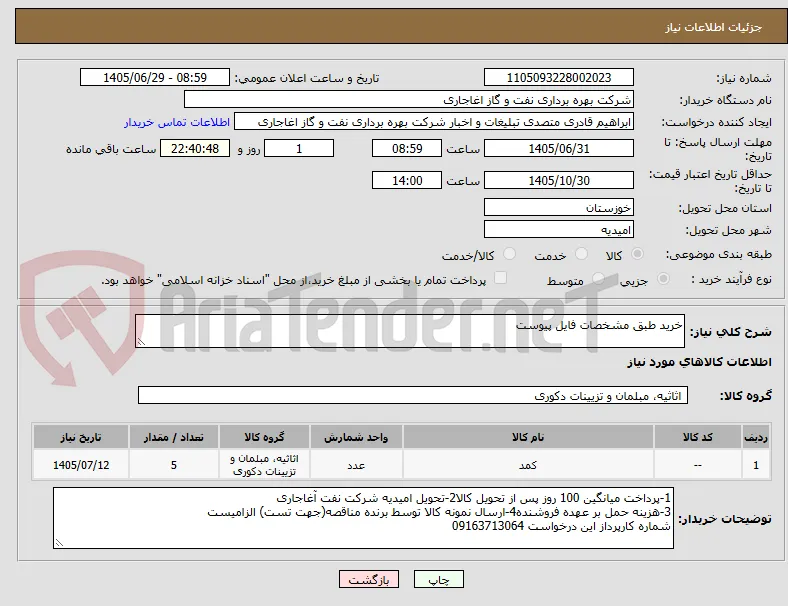Click the buyer notes textarea resize handle
788x606 pixels.
(59, 543)
